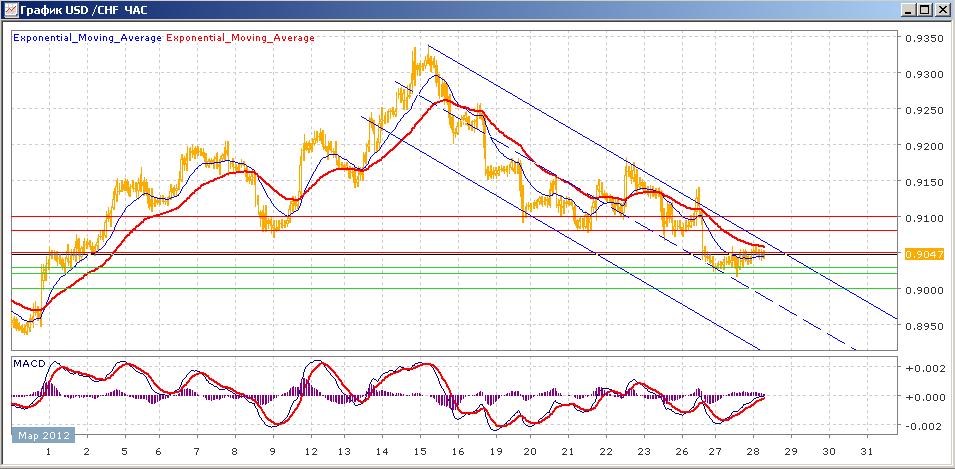Image resolution: width=955 pixels, height=469 pixels.
Task: Close the USD/CHF chart window
Action: pos(941,10)
